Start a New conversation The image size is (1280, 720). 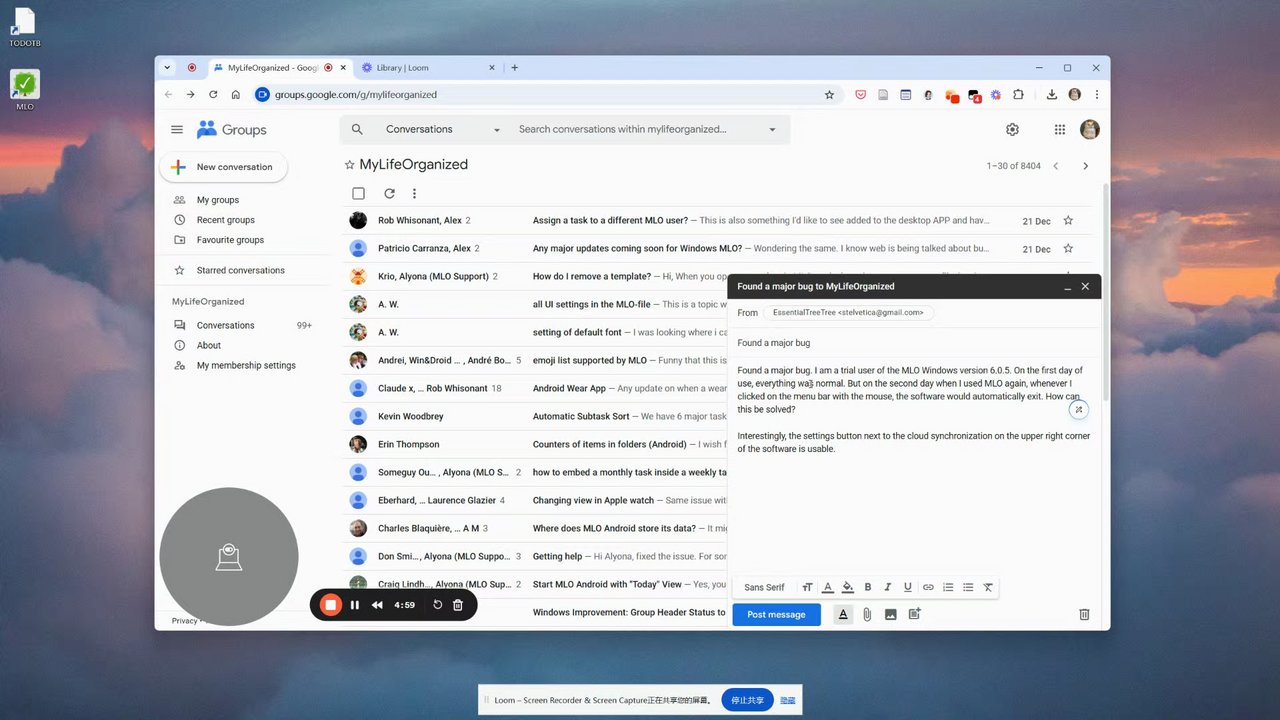(223, 167)
